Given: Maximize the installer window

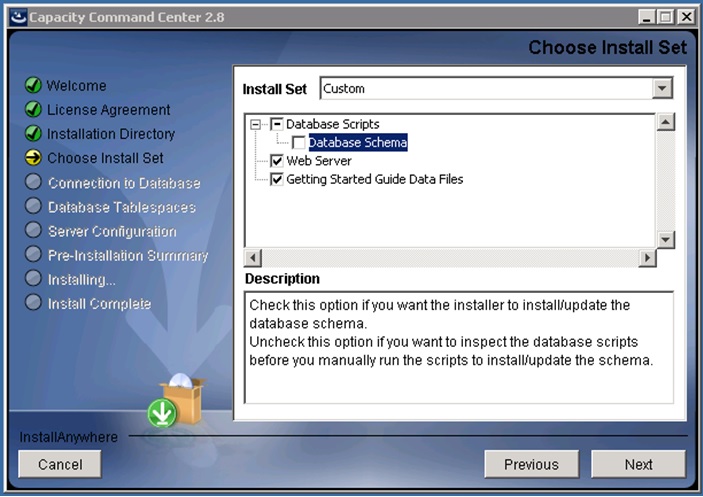Looking at the screenshot, I should click(x=666, y=17).
